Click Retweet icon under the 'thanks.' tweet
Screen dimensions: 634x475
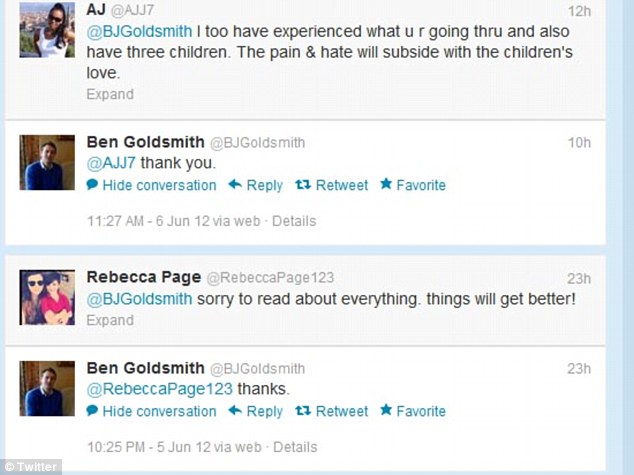click(302, 411)
